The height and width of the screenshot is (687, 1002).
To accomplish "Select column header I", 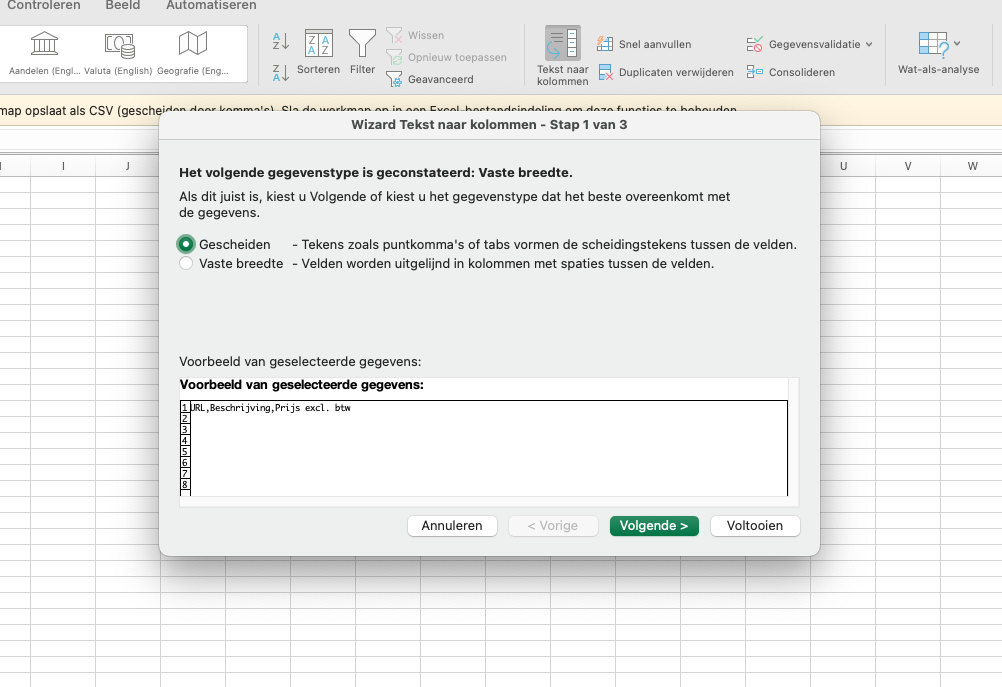I will [63, 166].
